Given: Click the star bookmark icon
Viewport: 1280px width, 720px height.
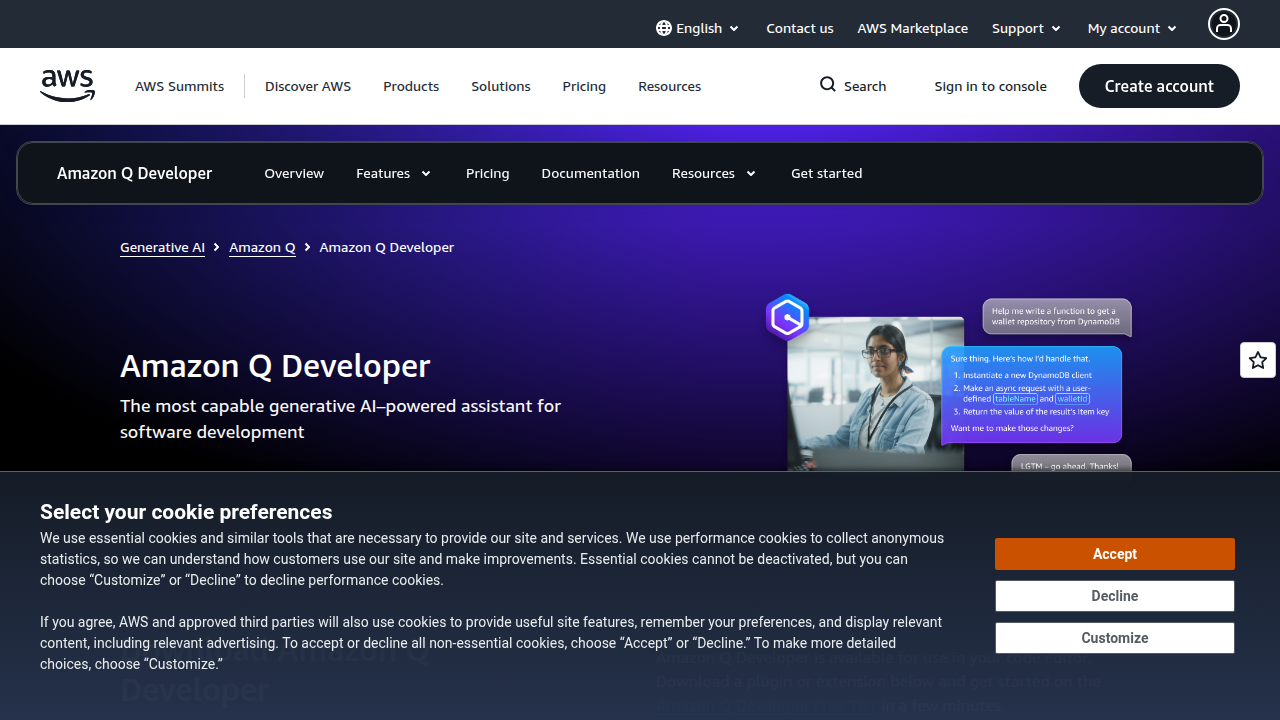Looking at the screenshot, I should [x=1258, y=360].
